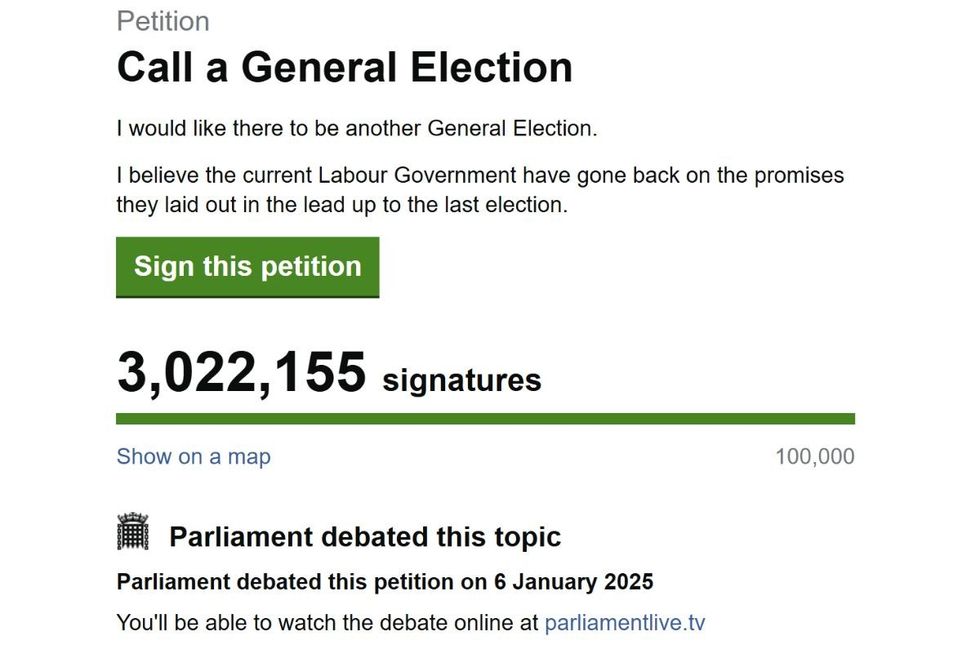Select the Petition page label
This screenshot has height=653, width=980.
pyautogui.click(x=163, y=20)
